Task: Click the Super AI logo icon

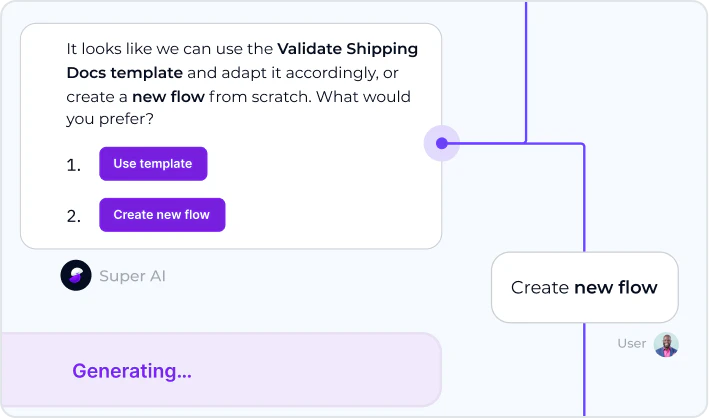Action: point(76,275)
